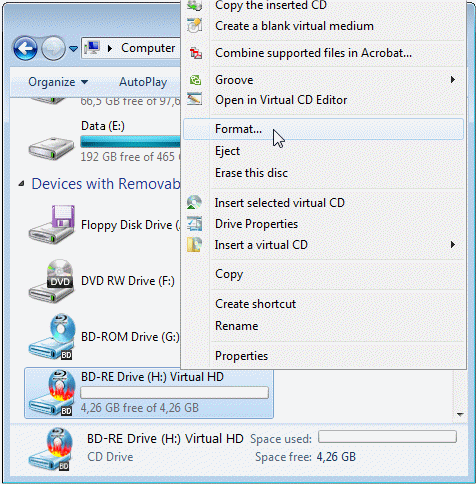
Task: Click BD-RE Drive (H:) Virtual HD list label
Action: point(152,377)
